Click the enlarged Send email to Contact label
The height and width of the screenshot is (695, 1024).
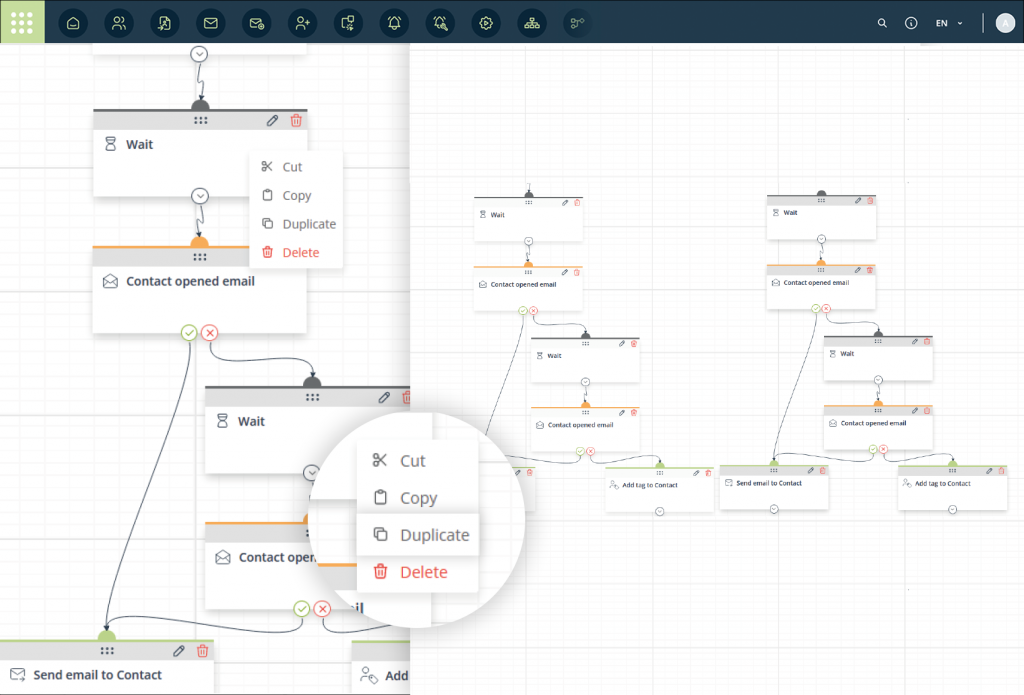point(97,675)
